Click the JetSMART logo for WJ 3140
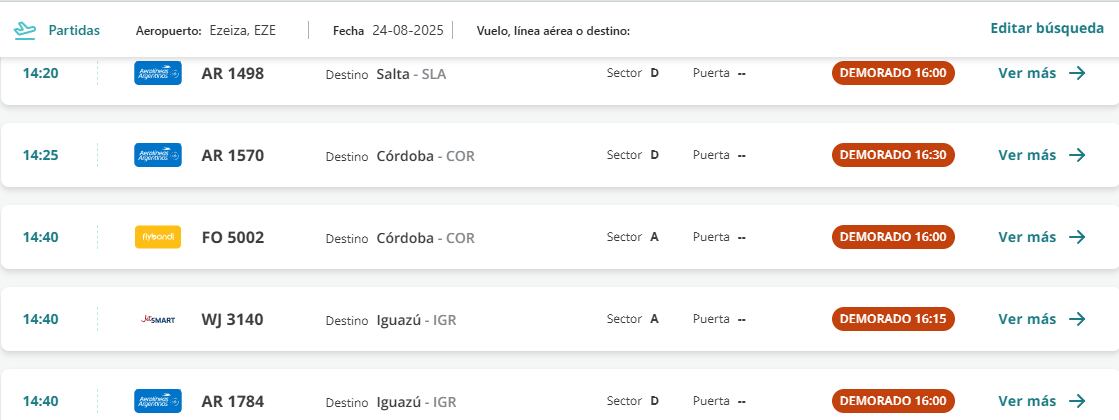1119x420 pixels. coord(158,319)
